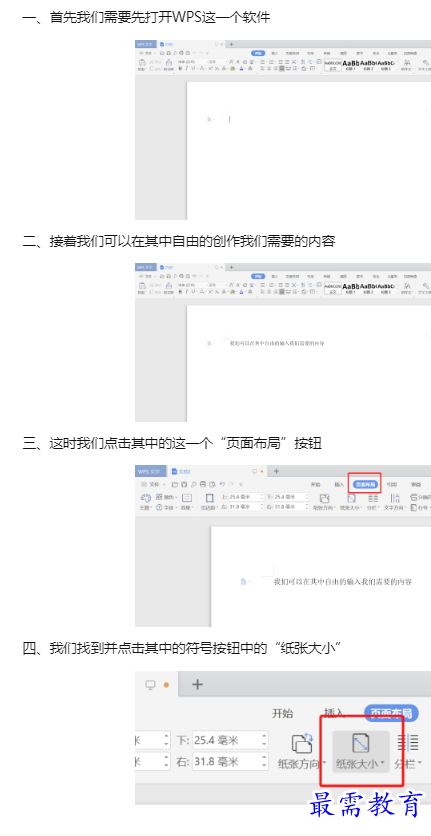
Task: Select the WPS 文字 tab in step three
Action: click(150, 471)
